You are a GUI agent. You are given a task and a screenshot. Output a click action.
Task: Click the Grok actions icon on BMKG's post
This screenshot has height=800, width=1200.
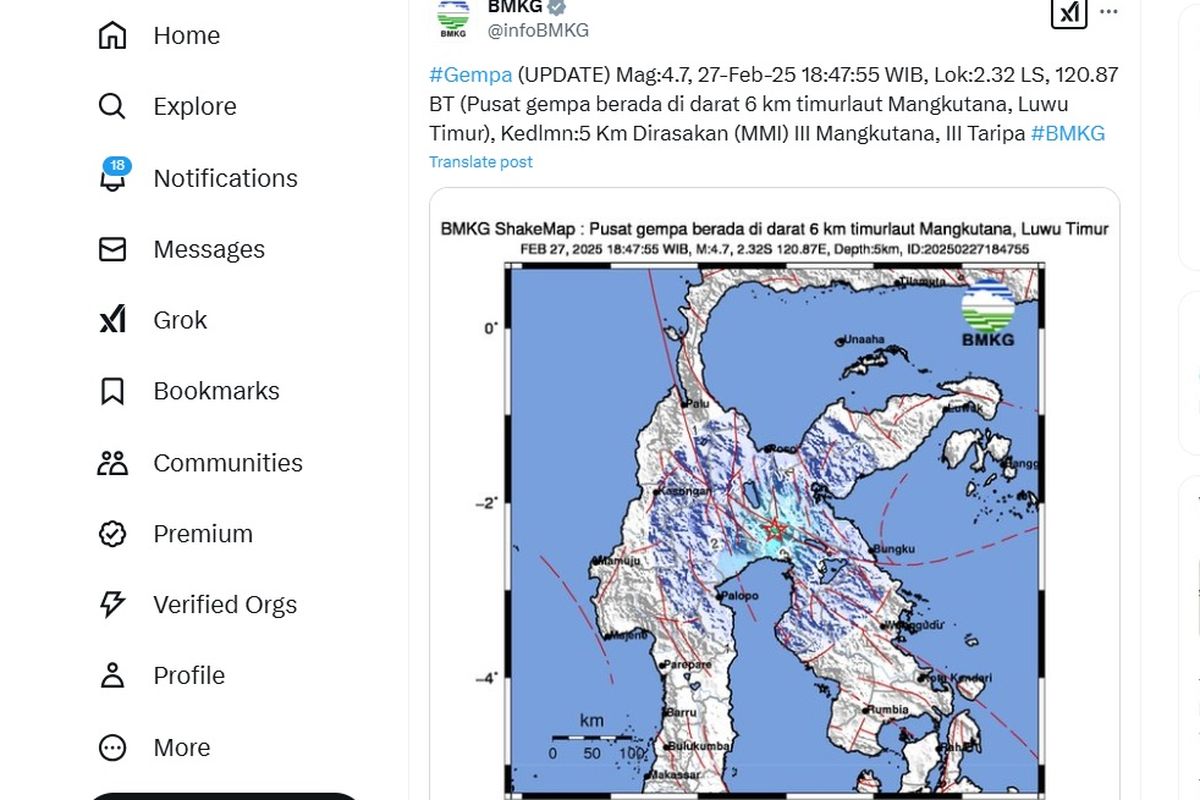[1069, 14]
